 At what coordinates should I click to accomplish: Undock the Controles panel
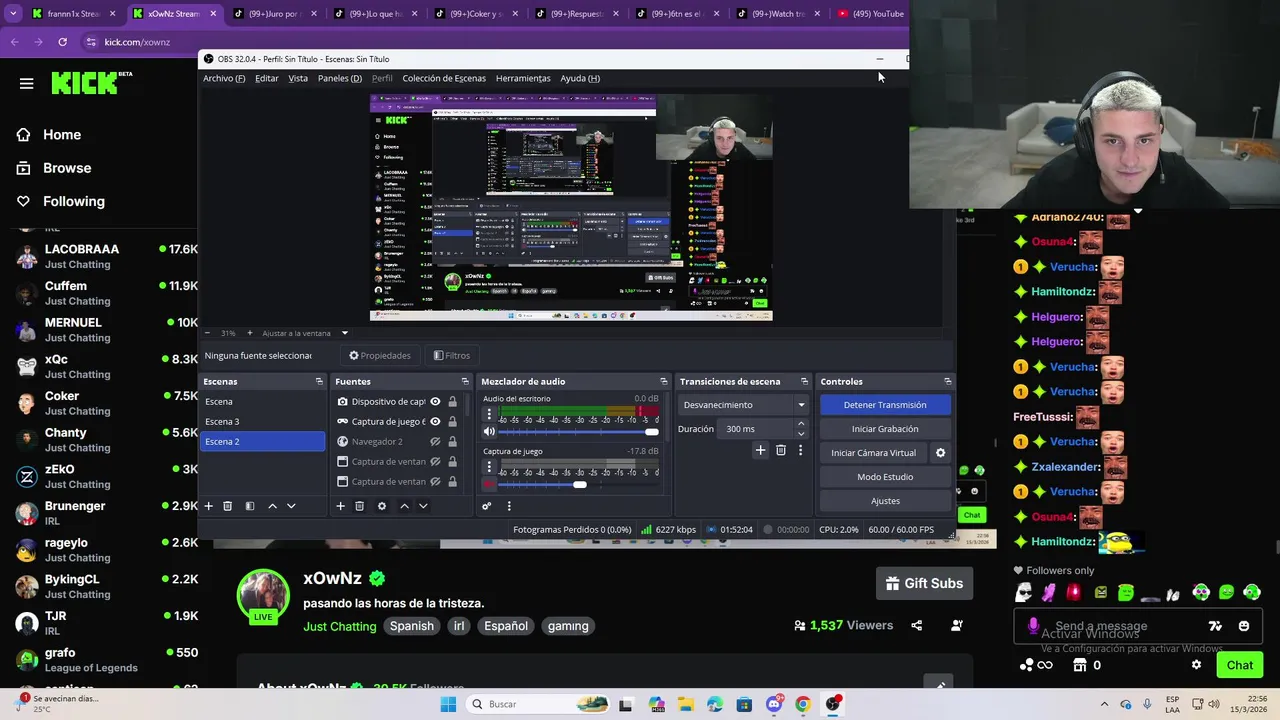click(x=947, y=381)
